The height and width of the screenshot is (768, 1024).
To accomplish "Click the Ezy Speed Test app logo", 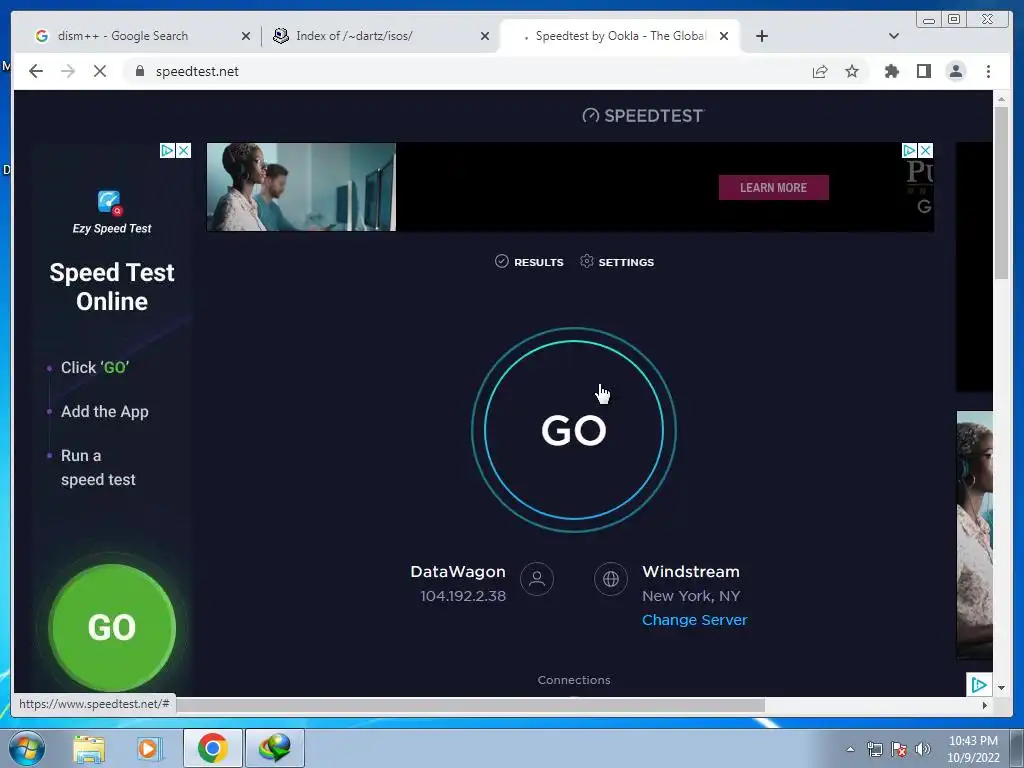I will point(110,202).
